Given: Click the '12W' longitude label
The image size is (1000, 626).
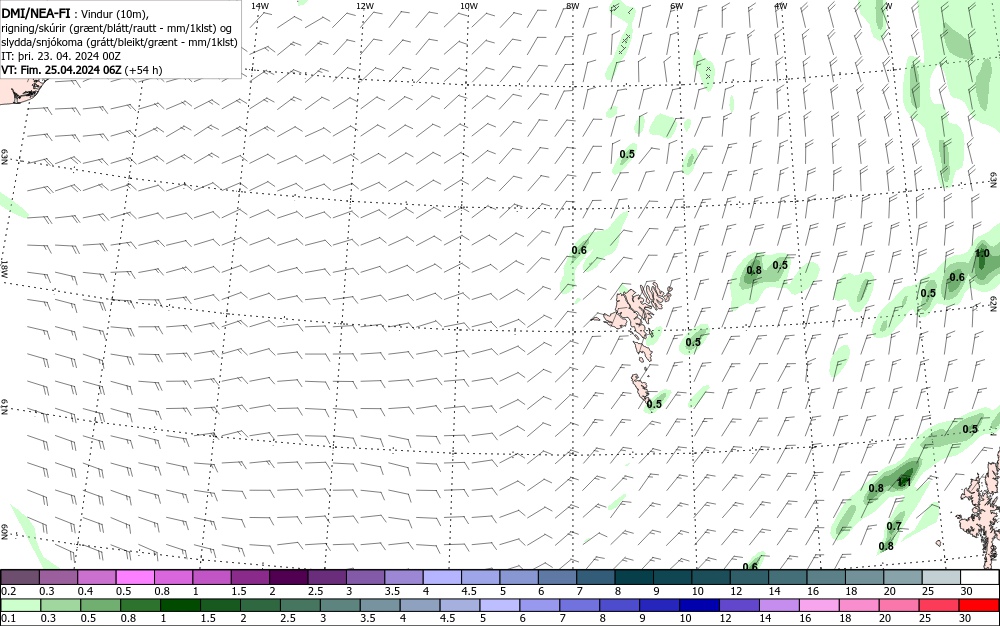Looking at the screenshot, I should tap(364, 6).
